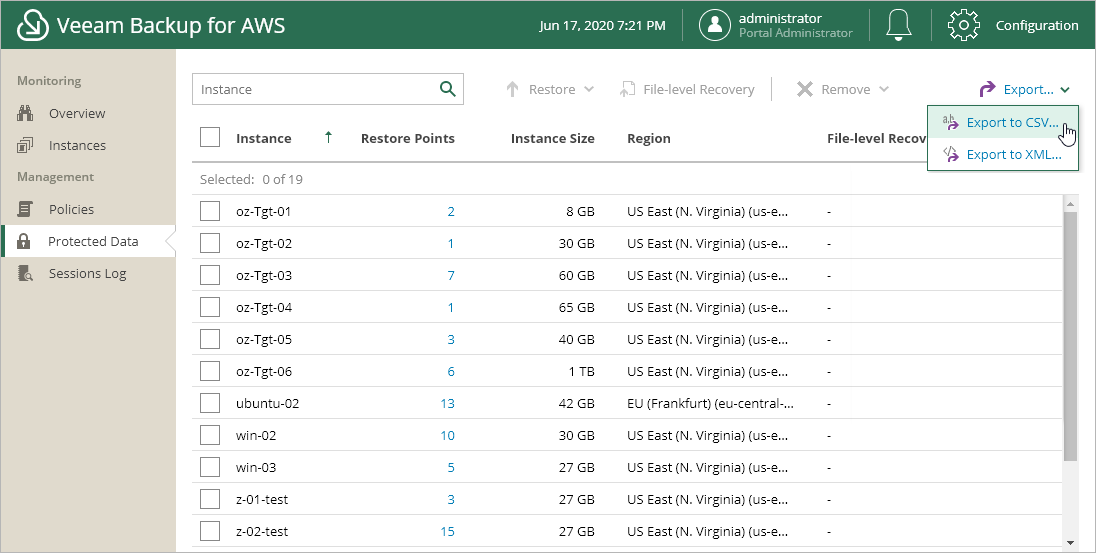The width and height of the screenshot is (1096, 553).
Task: Click the Veeam logo icon
Action: coord(32,25)
